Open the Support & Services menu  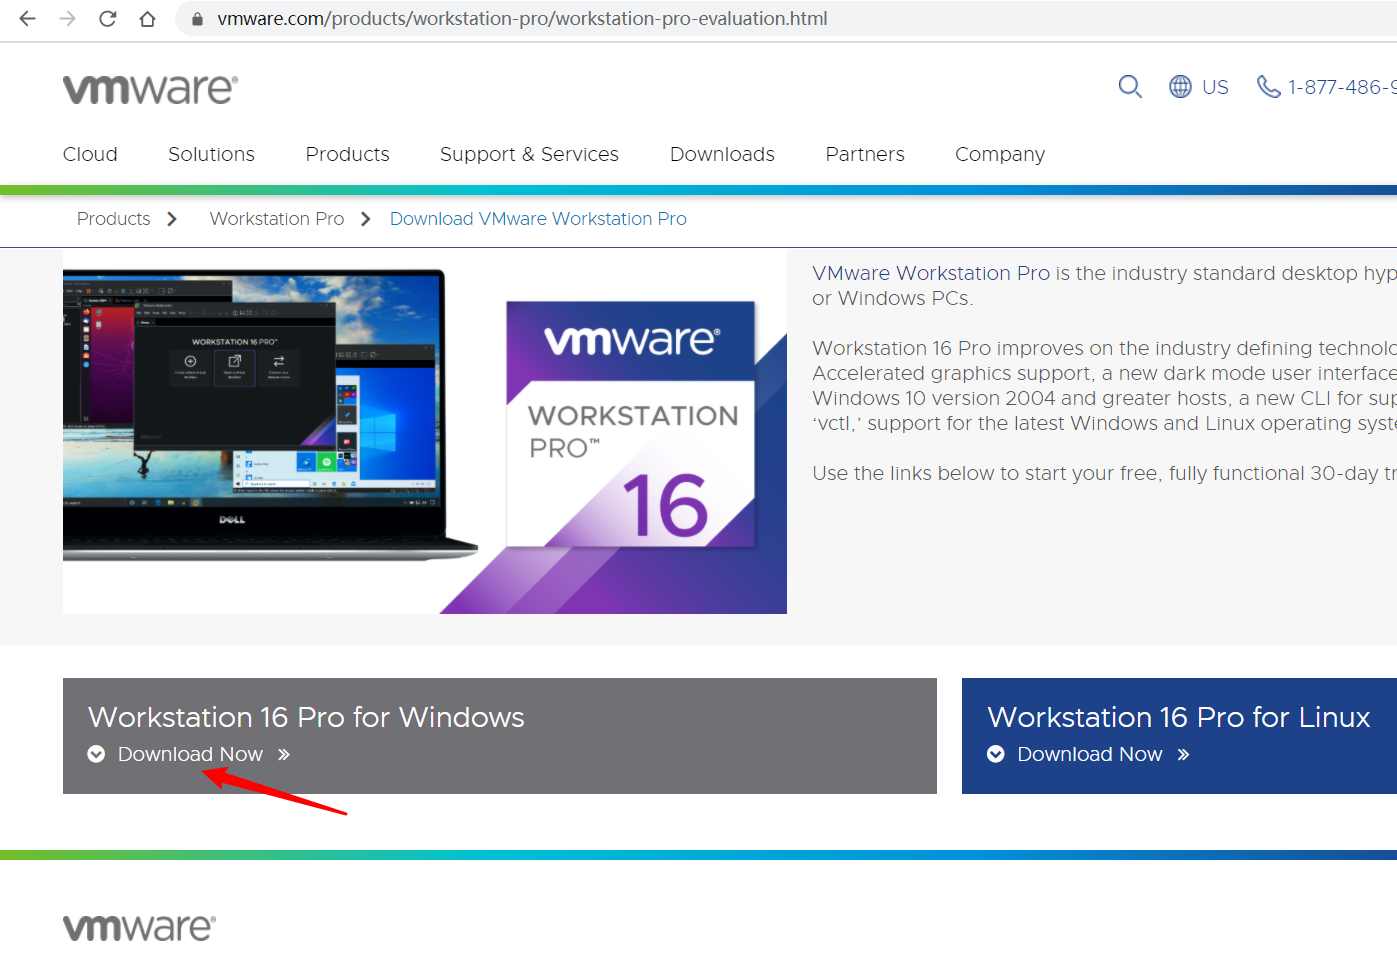[x=529, y=154]
